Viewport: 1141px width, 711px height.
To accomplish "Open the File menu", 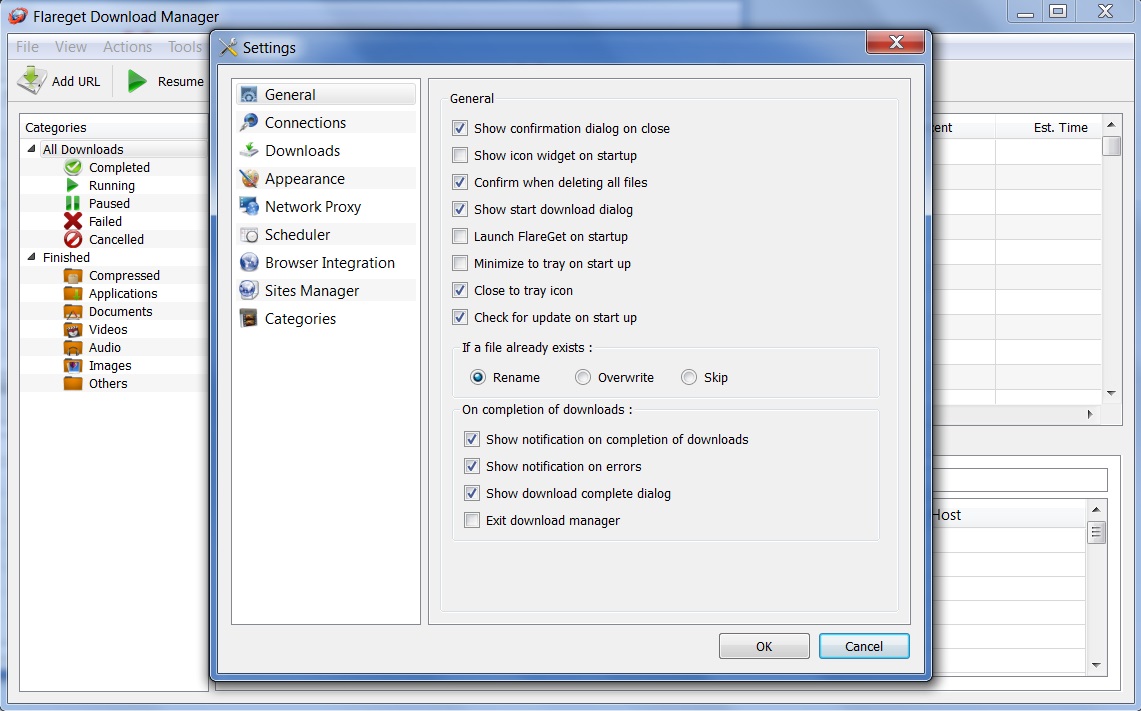I will pyautogui.click(x=28, y=47).
